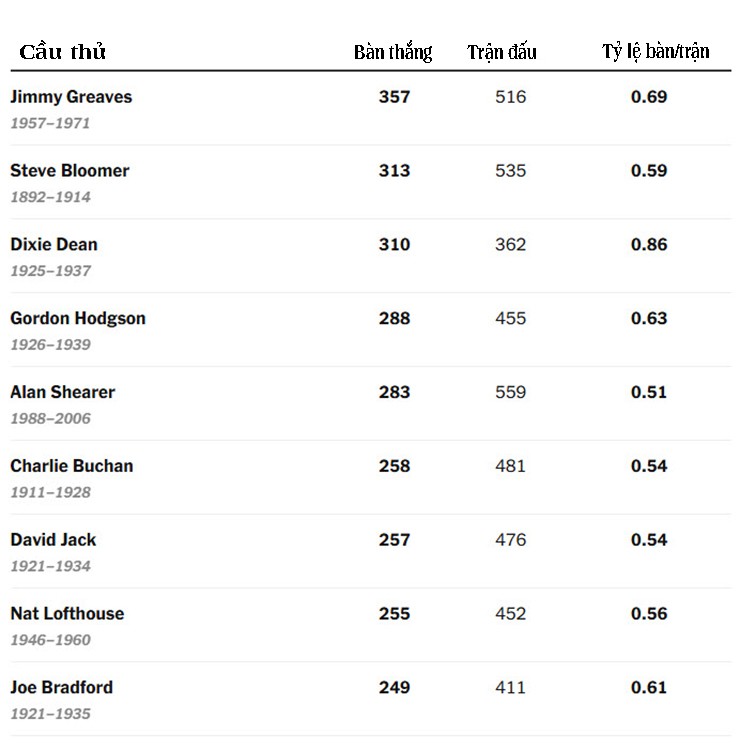Click the Steve Bloomer player name
This screenshot has width=740, height=749.
click(x=70, y=171)
